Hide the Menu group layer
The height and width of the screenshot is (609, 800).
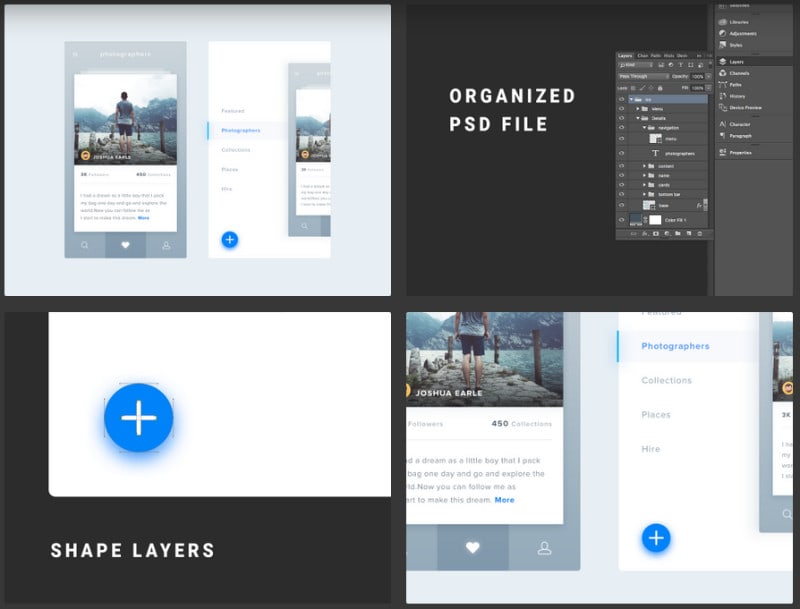coord(621,109)
